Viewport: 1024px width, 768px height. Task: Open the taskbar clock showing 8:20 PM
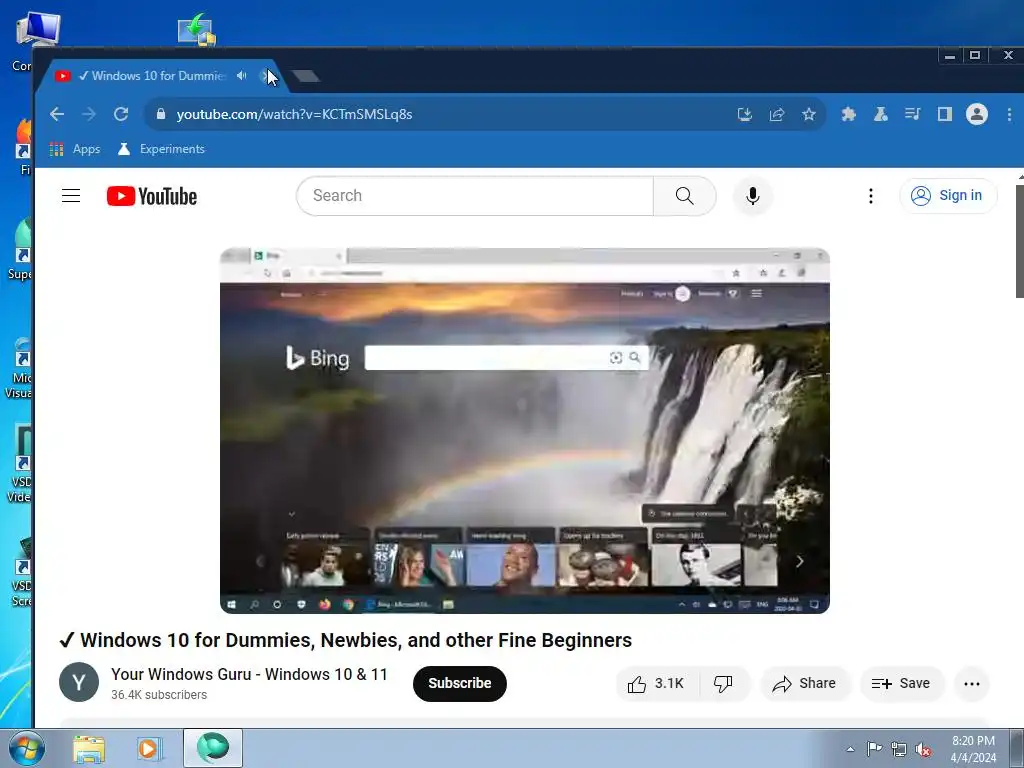click(973, 749)
